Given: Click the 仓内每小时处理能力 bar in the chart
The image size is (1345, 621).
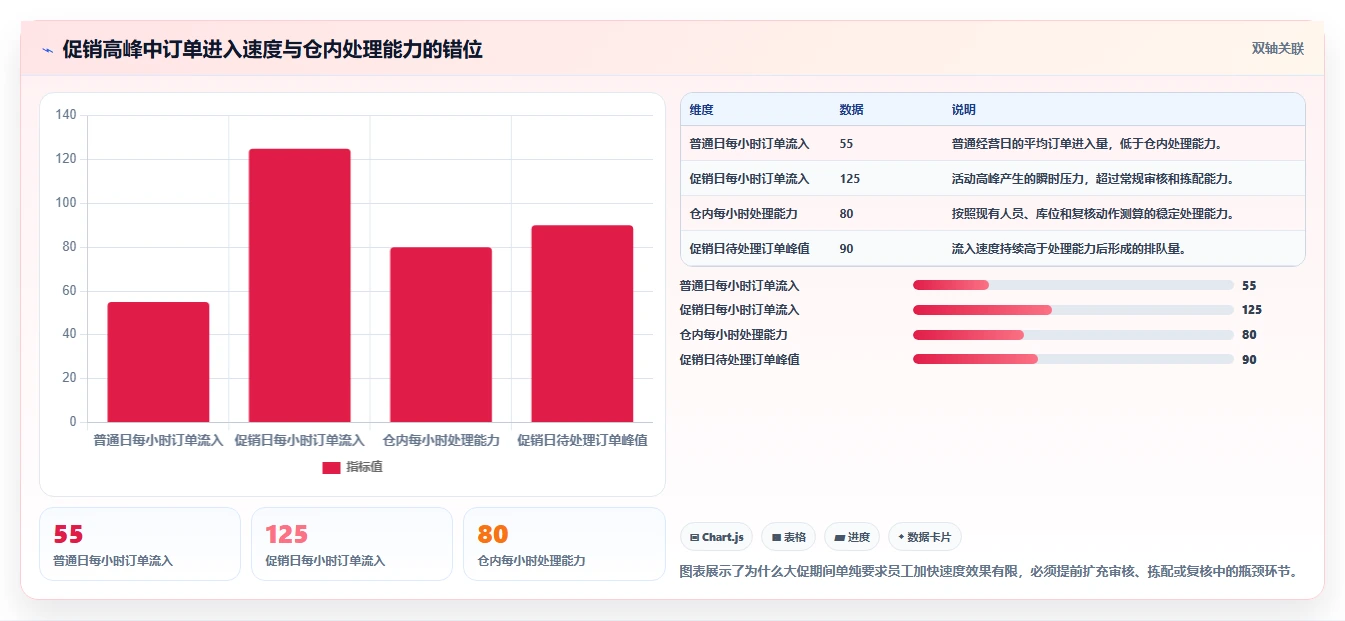Looking at the screenshot, I should [441, 334].
